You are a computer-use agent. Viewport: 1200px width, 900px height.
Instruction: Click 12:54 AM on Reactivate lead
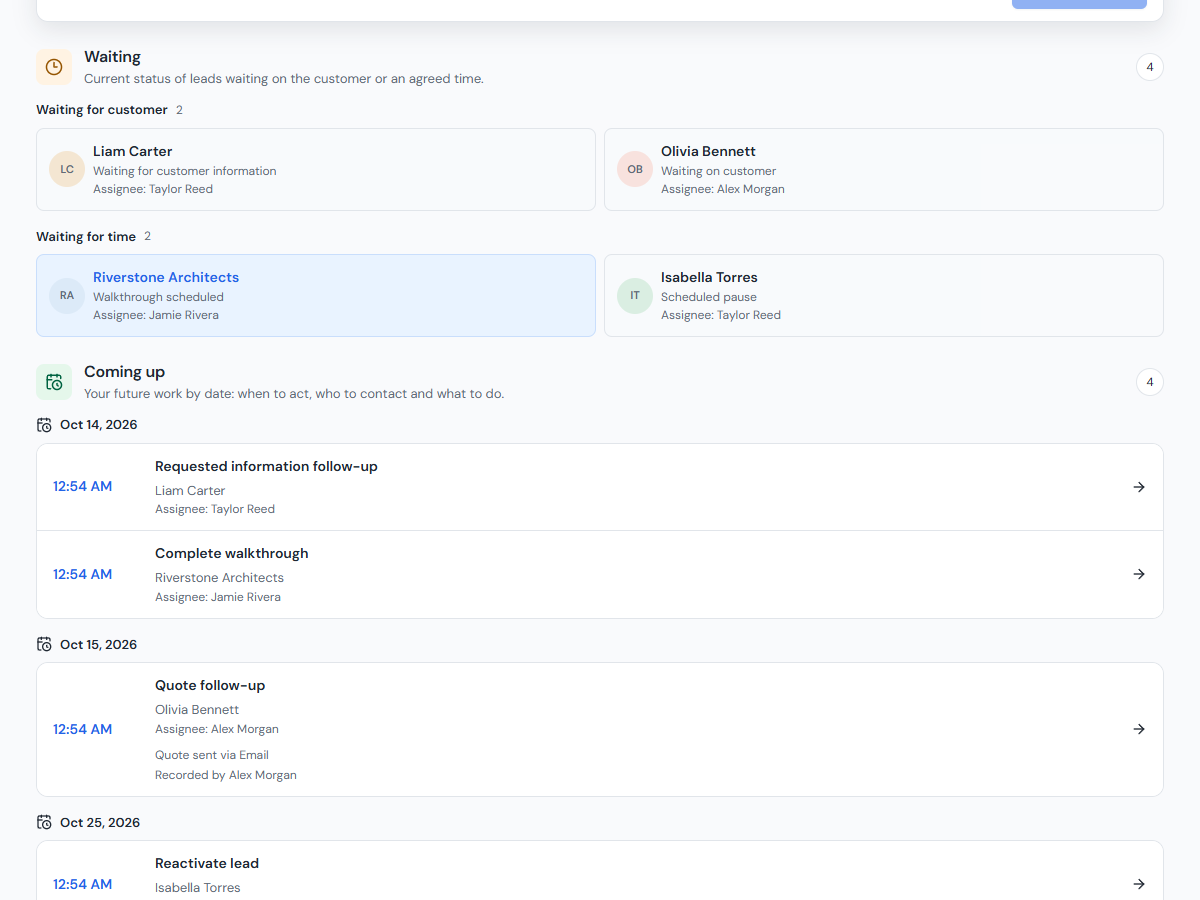(x=82, y=884)
